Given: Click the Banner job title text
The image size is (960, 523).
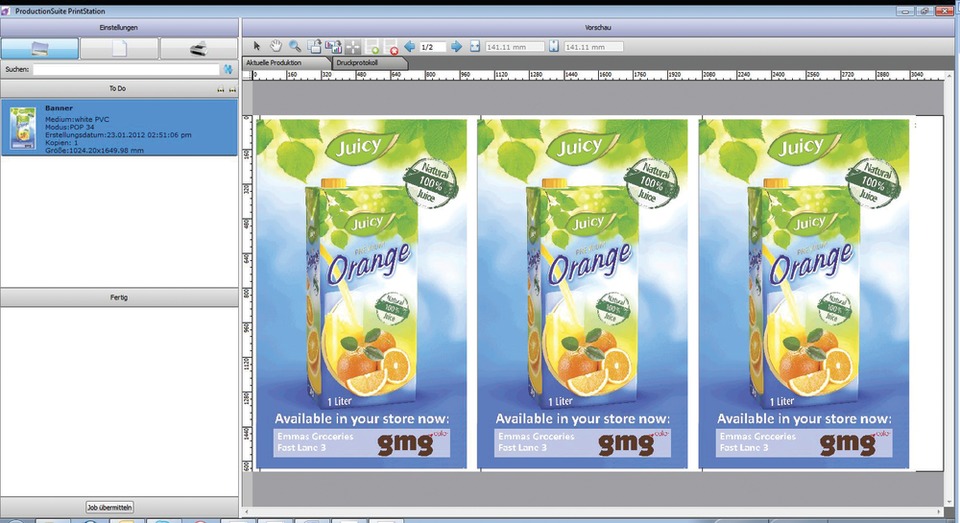Looking at the screenshot, I should (59, 108).
